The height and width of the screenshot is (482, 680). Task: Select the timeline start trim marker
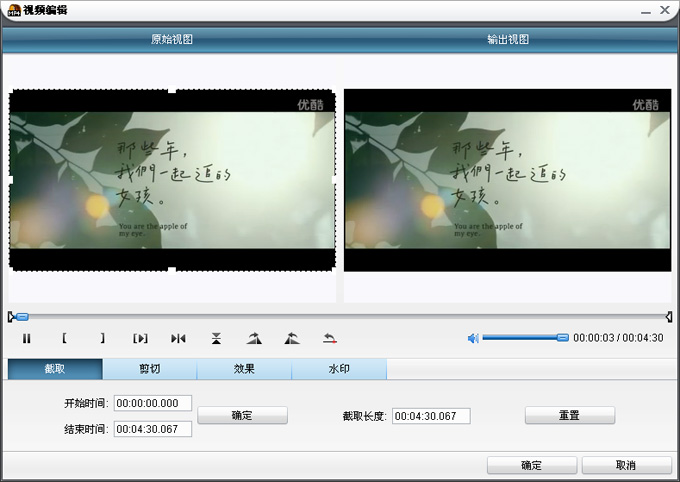pyautogui.click(x=10, y=317)
